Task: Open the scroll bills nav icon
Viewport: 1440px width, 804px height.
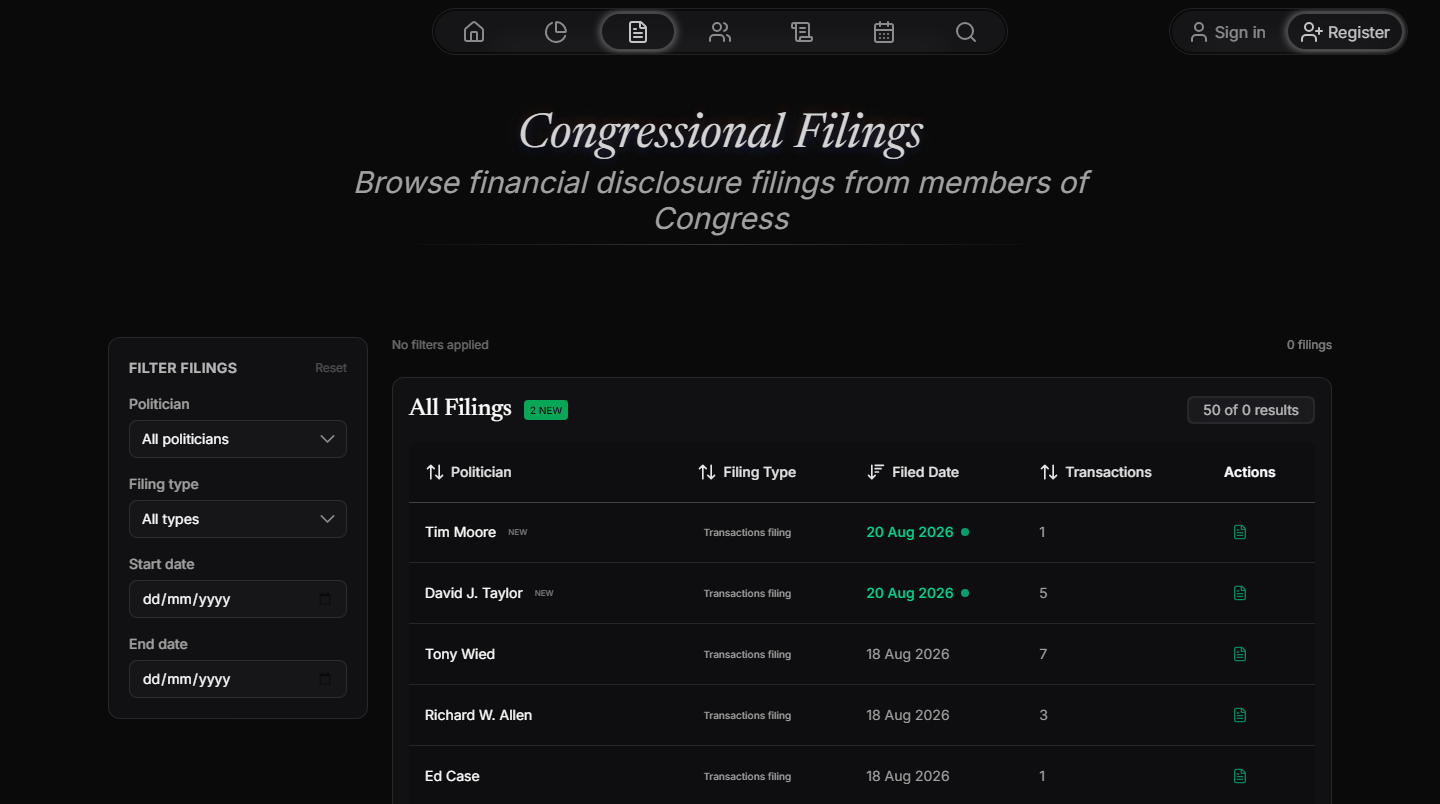Action: pyautogui.click(x=802, y=32)
